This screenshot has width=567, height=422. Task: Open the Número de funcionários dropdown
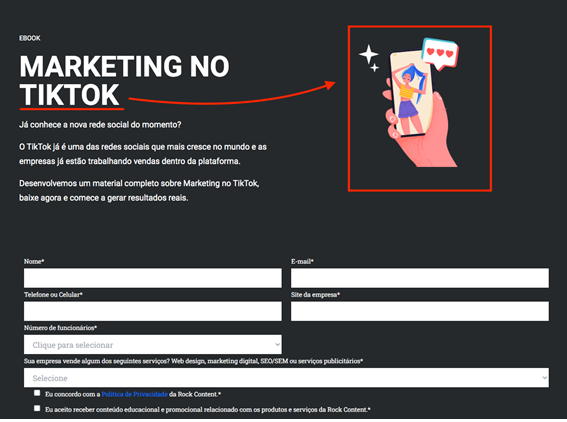pos(153,344)
